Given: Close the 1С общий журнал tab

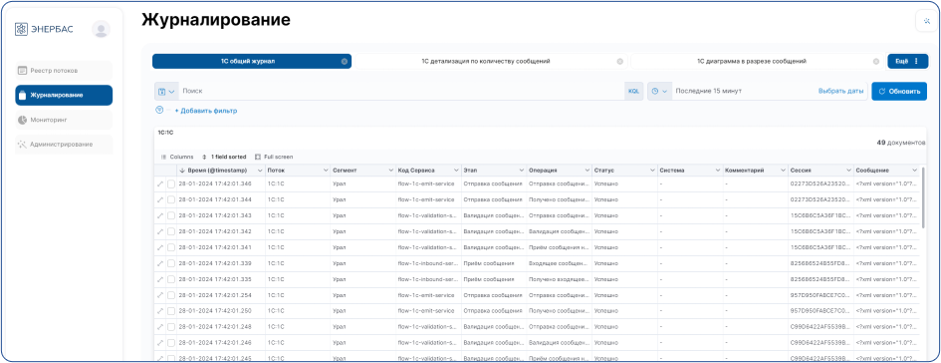Looking at the screenshot, I should (x=344, y=61).
